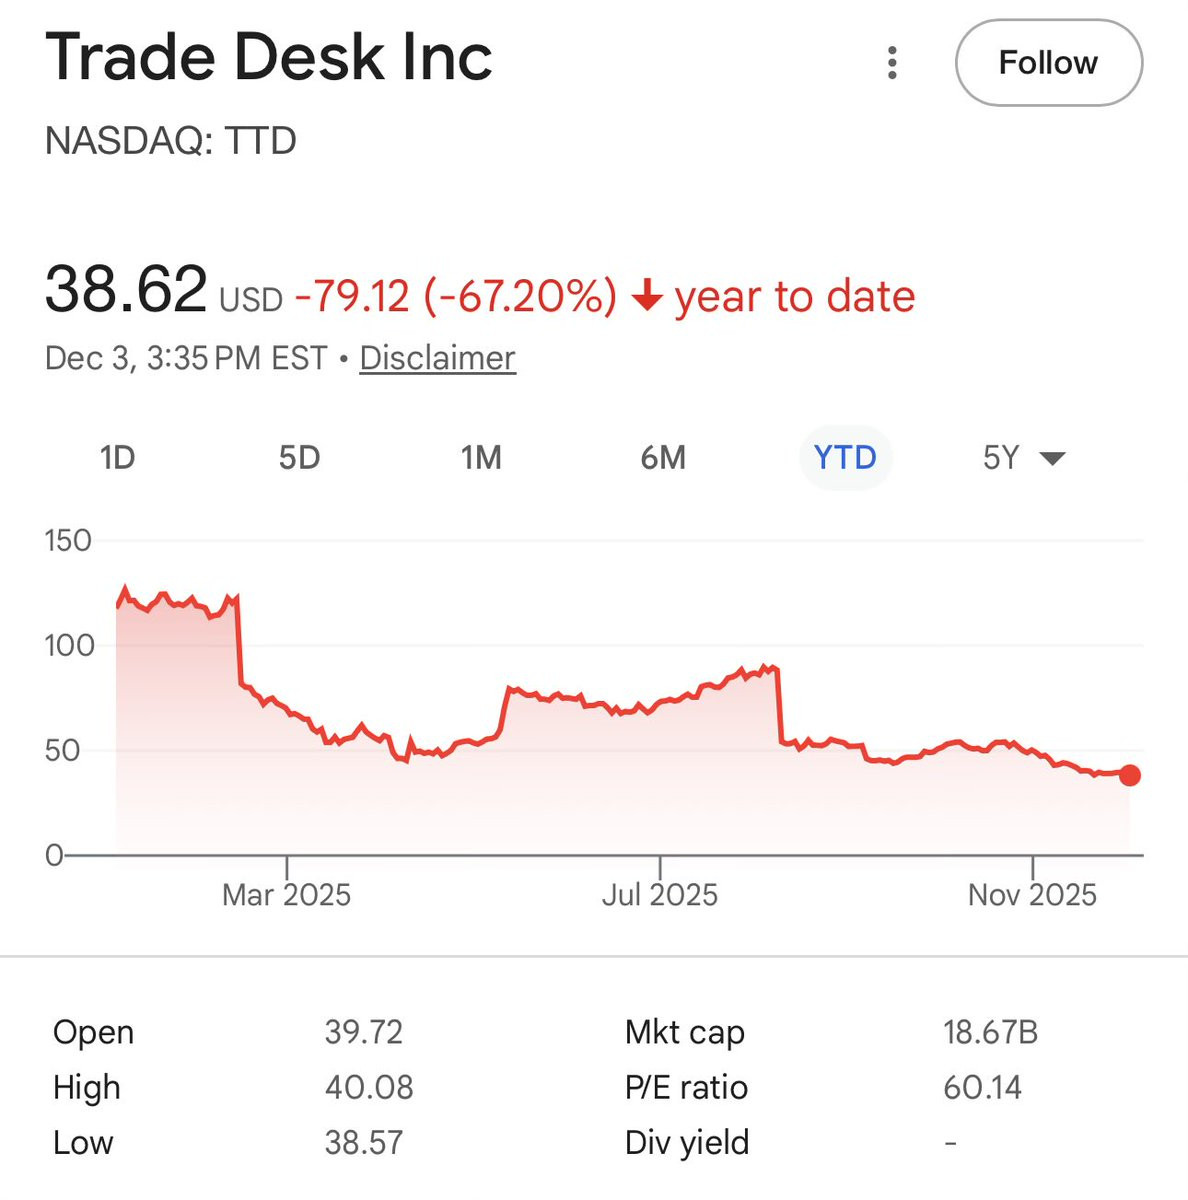Switch chart to 5D range
Image resolution: width=1188 pixels, height=1200 pixels.
[x=299, y=458]
